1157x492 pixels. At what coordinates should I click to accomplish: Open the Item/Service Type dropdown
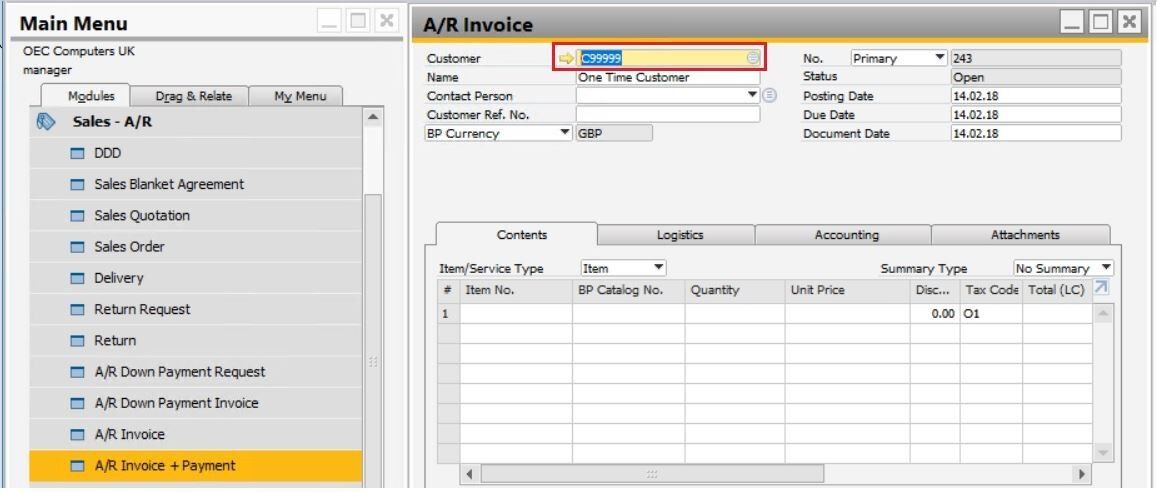point(659,267)
